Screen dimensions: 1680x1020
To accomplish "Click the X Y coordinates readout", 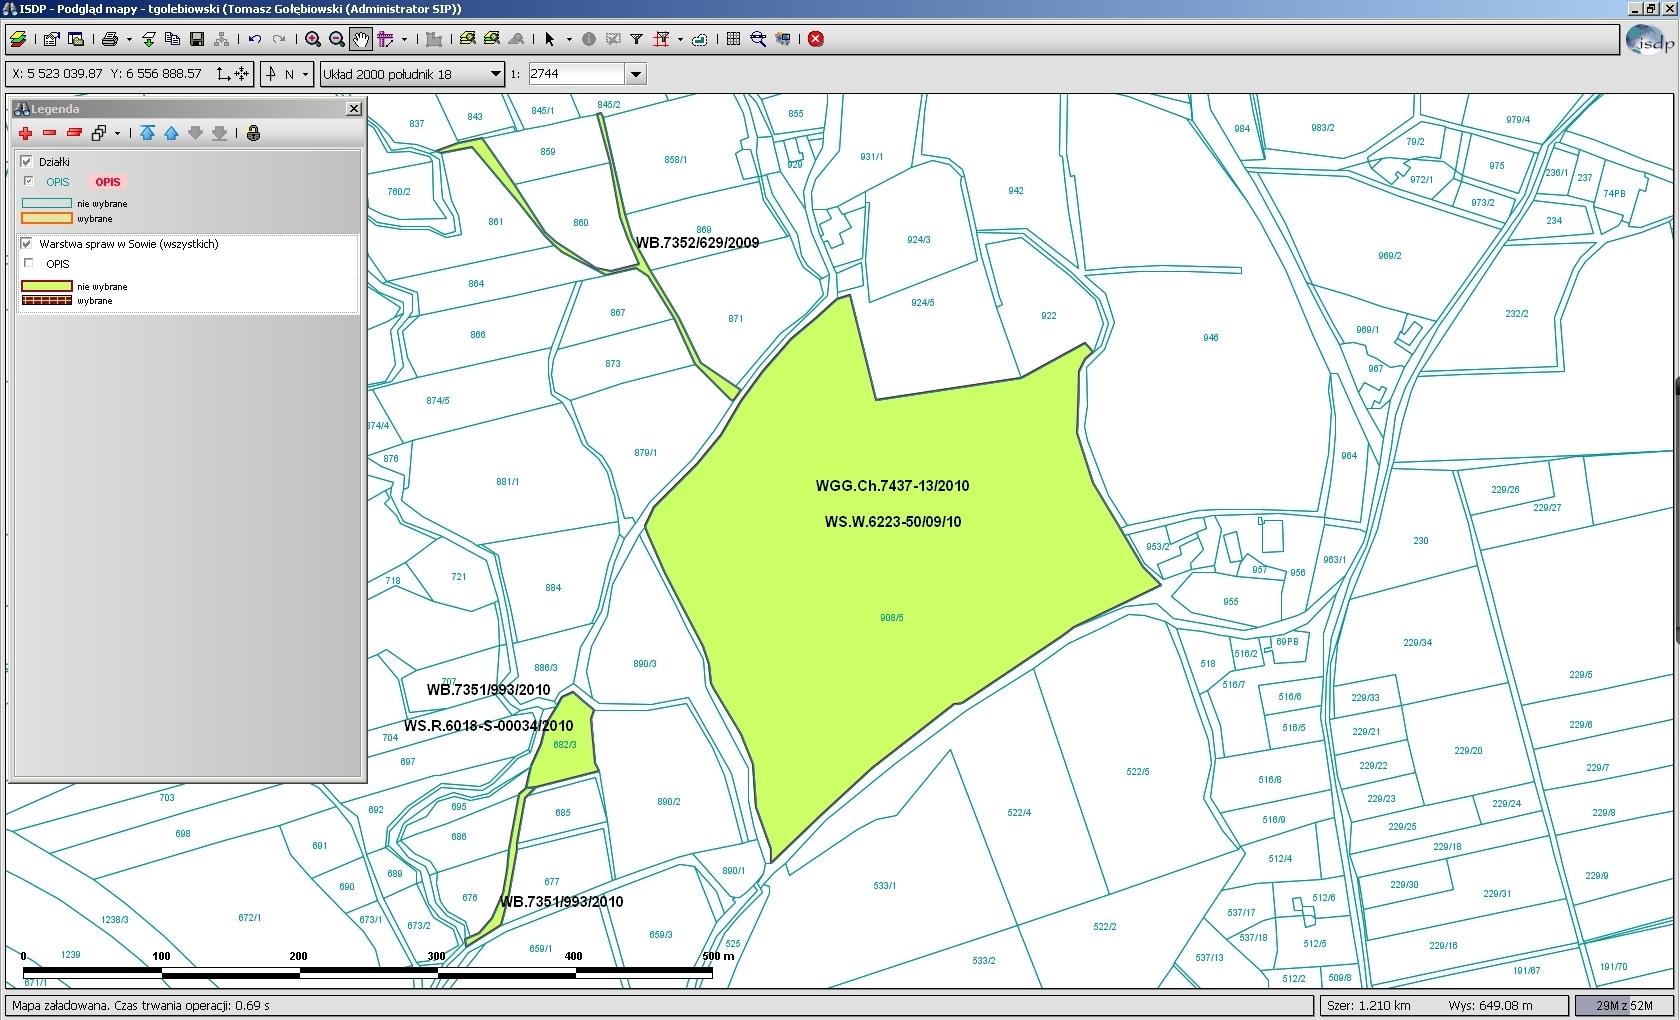I will [107, 74].
